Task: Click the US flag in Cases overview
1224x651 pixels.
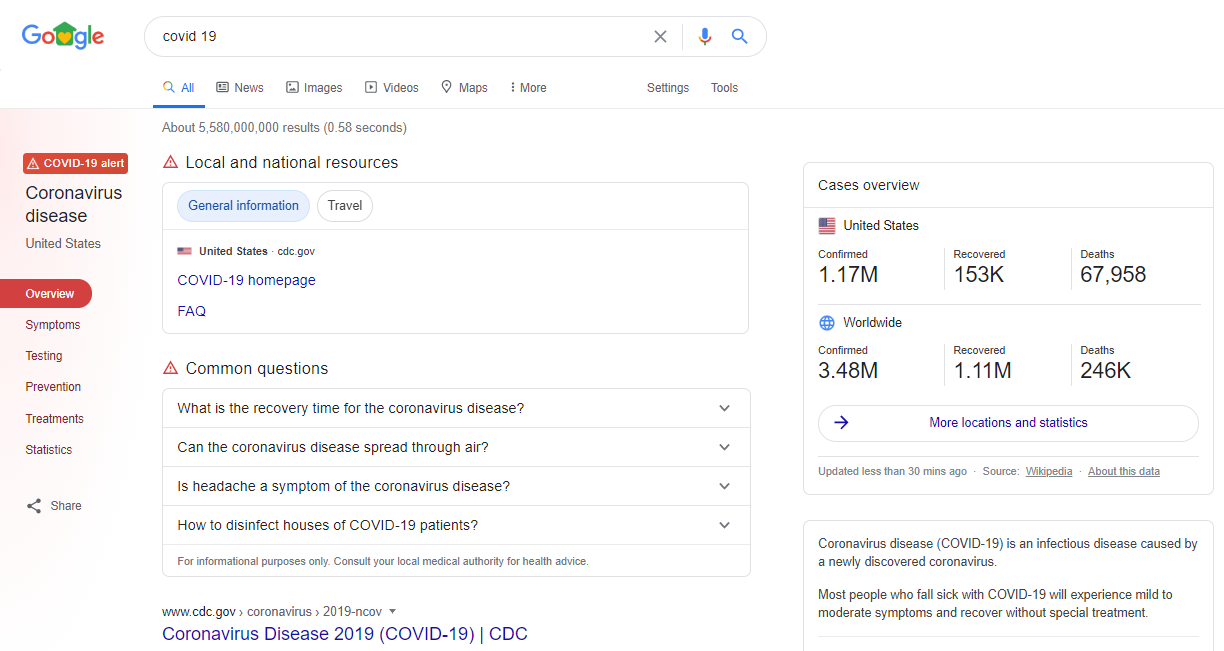Action: (826, 226)
